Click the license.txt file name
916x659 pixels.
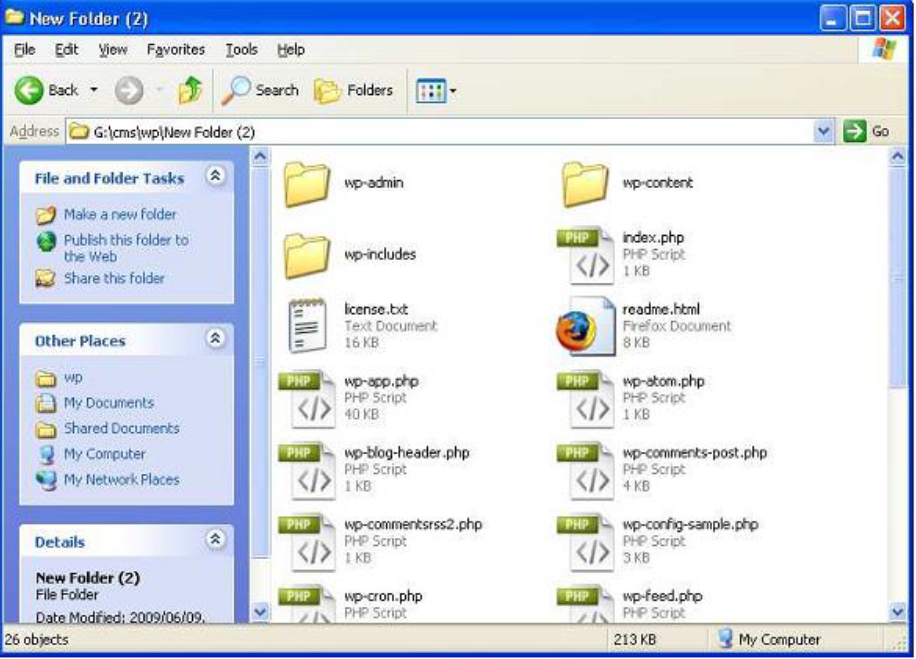coord(376,309)
